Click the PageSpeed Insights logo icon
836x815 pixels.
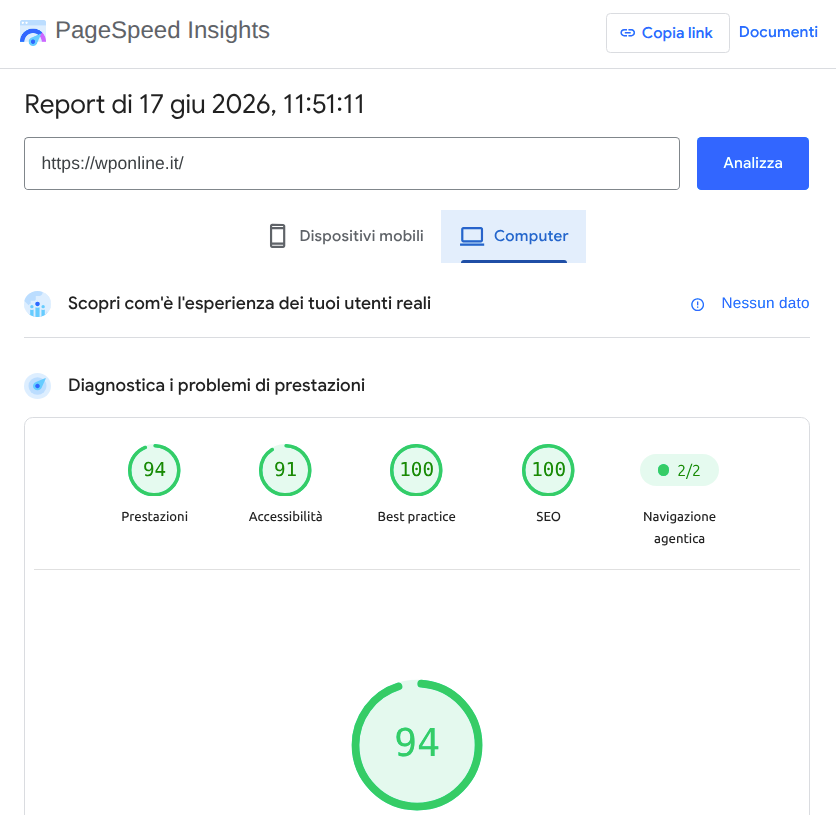(33, 33)
